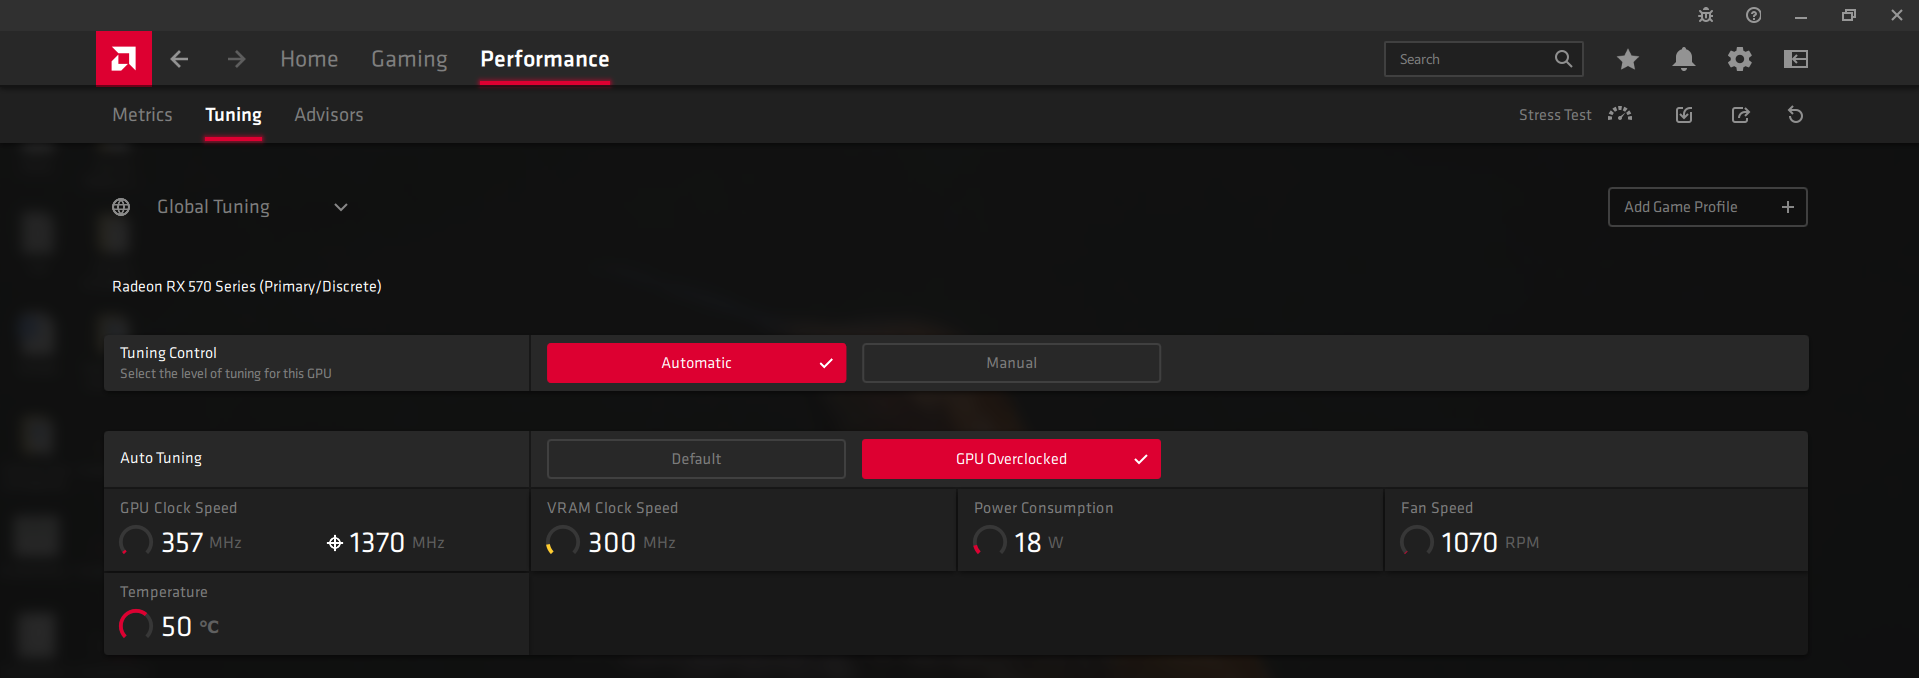
Task: Click the Temperature gauge
Action: click(136, 626)
